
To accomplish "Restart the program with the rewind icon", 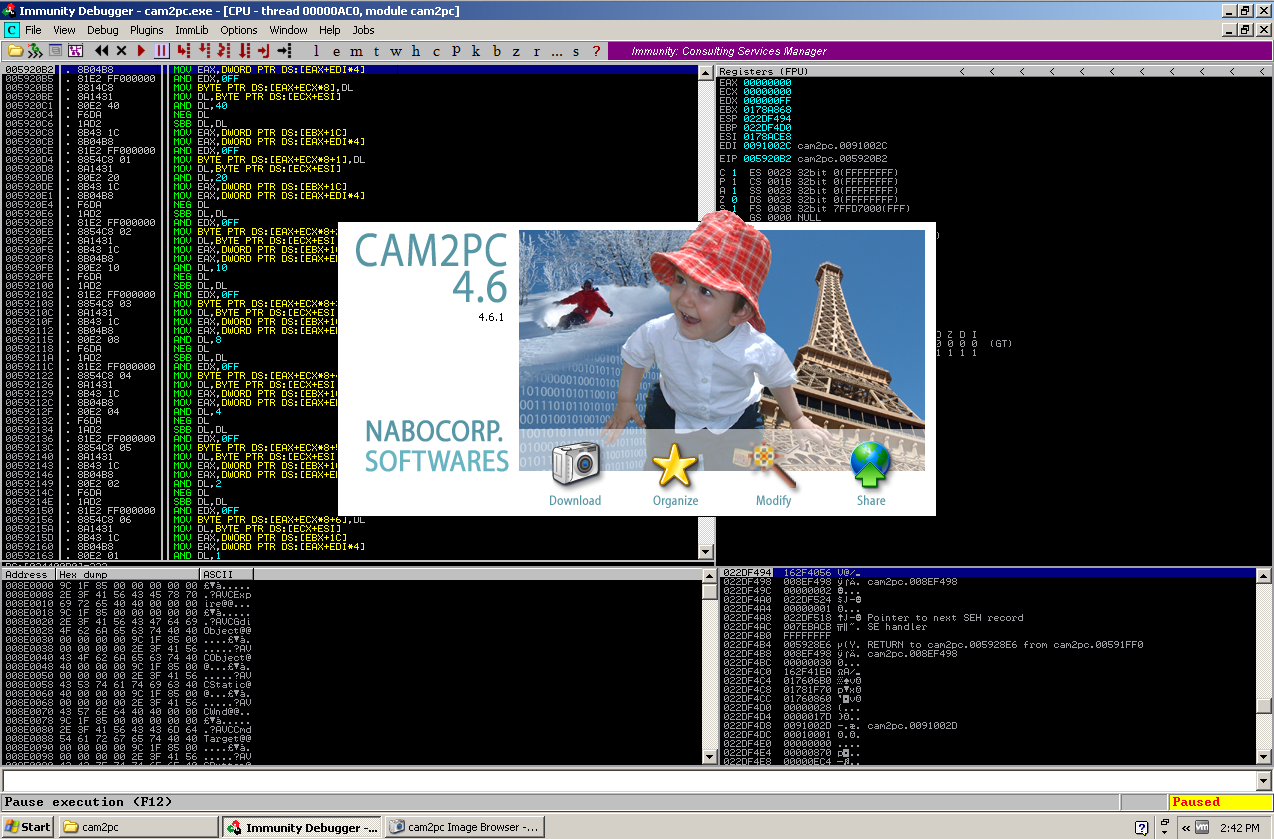I will [102, 50].
